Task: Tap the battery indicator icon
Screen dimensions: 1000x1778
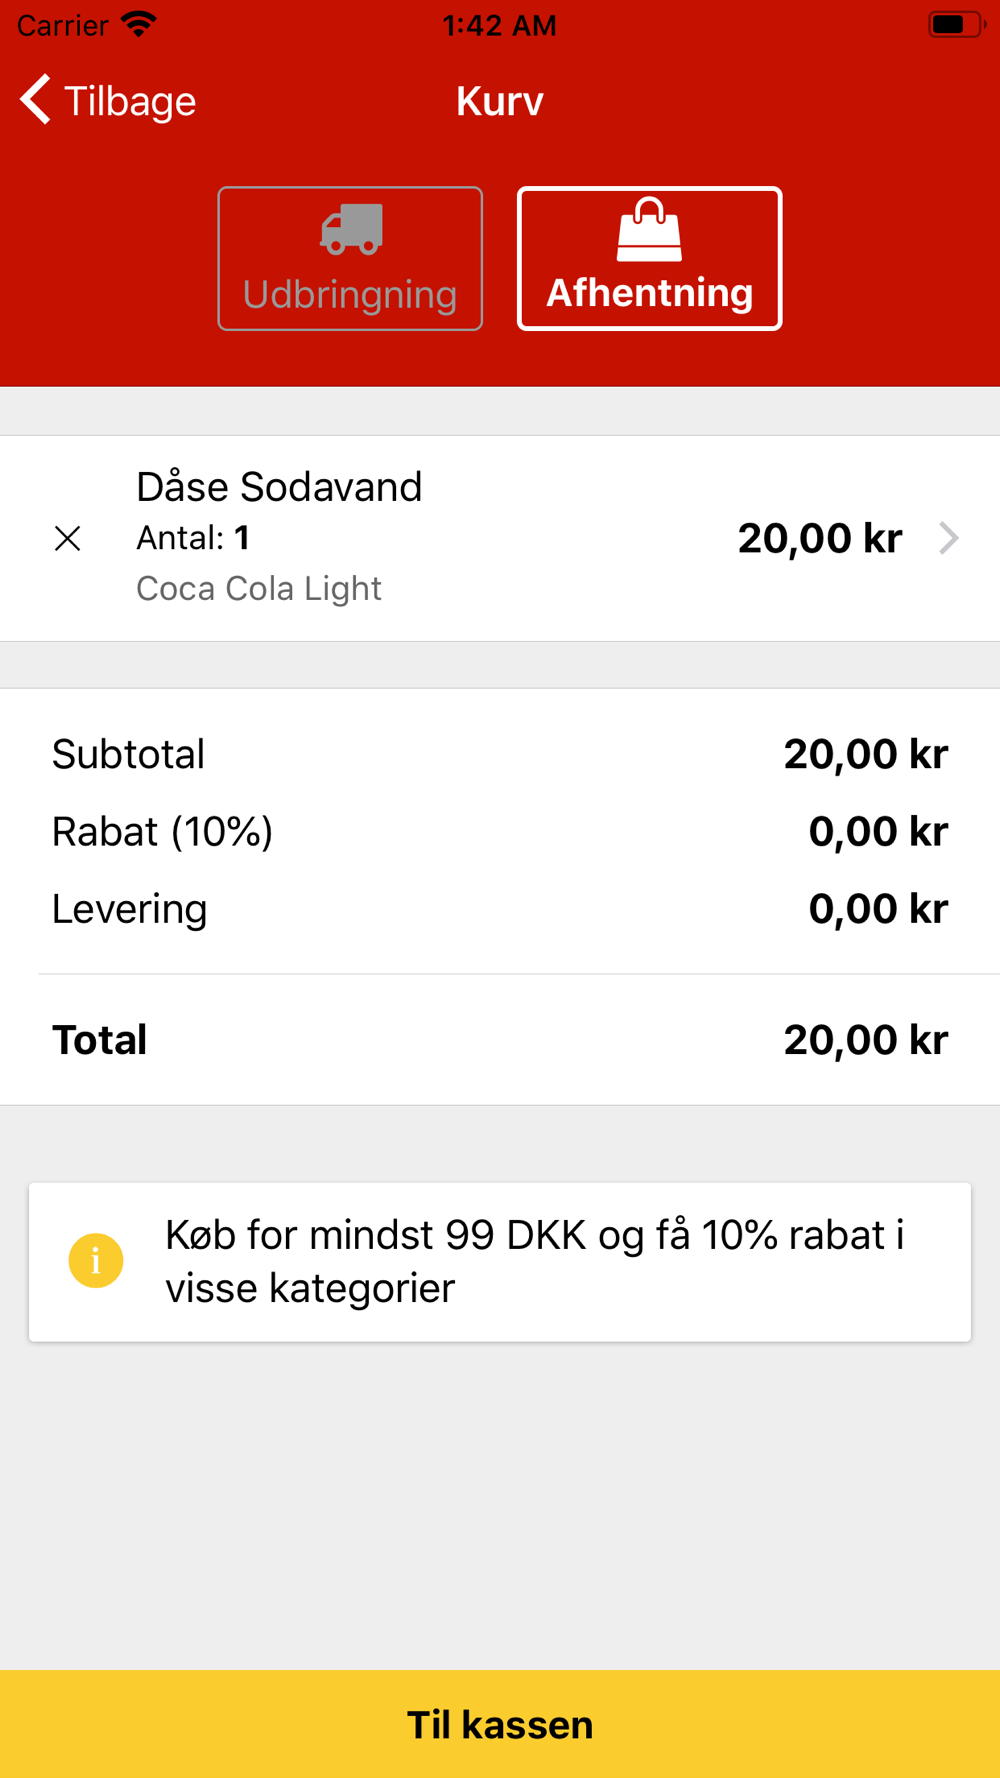Action: tap(956, 24)
